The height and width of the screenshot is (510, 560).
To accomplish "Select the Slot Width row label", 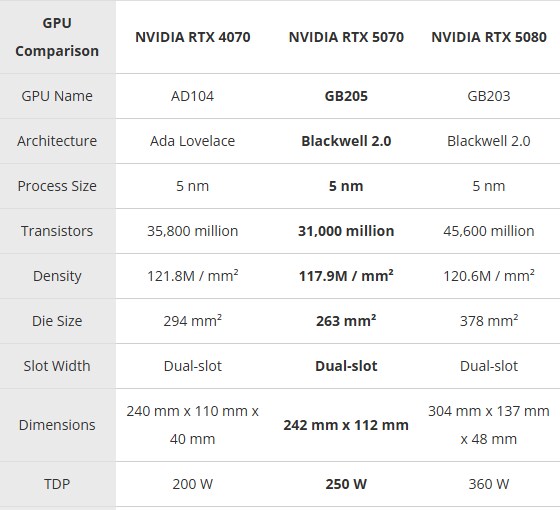I will [57, 366].
